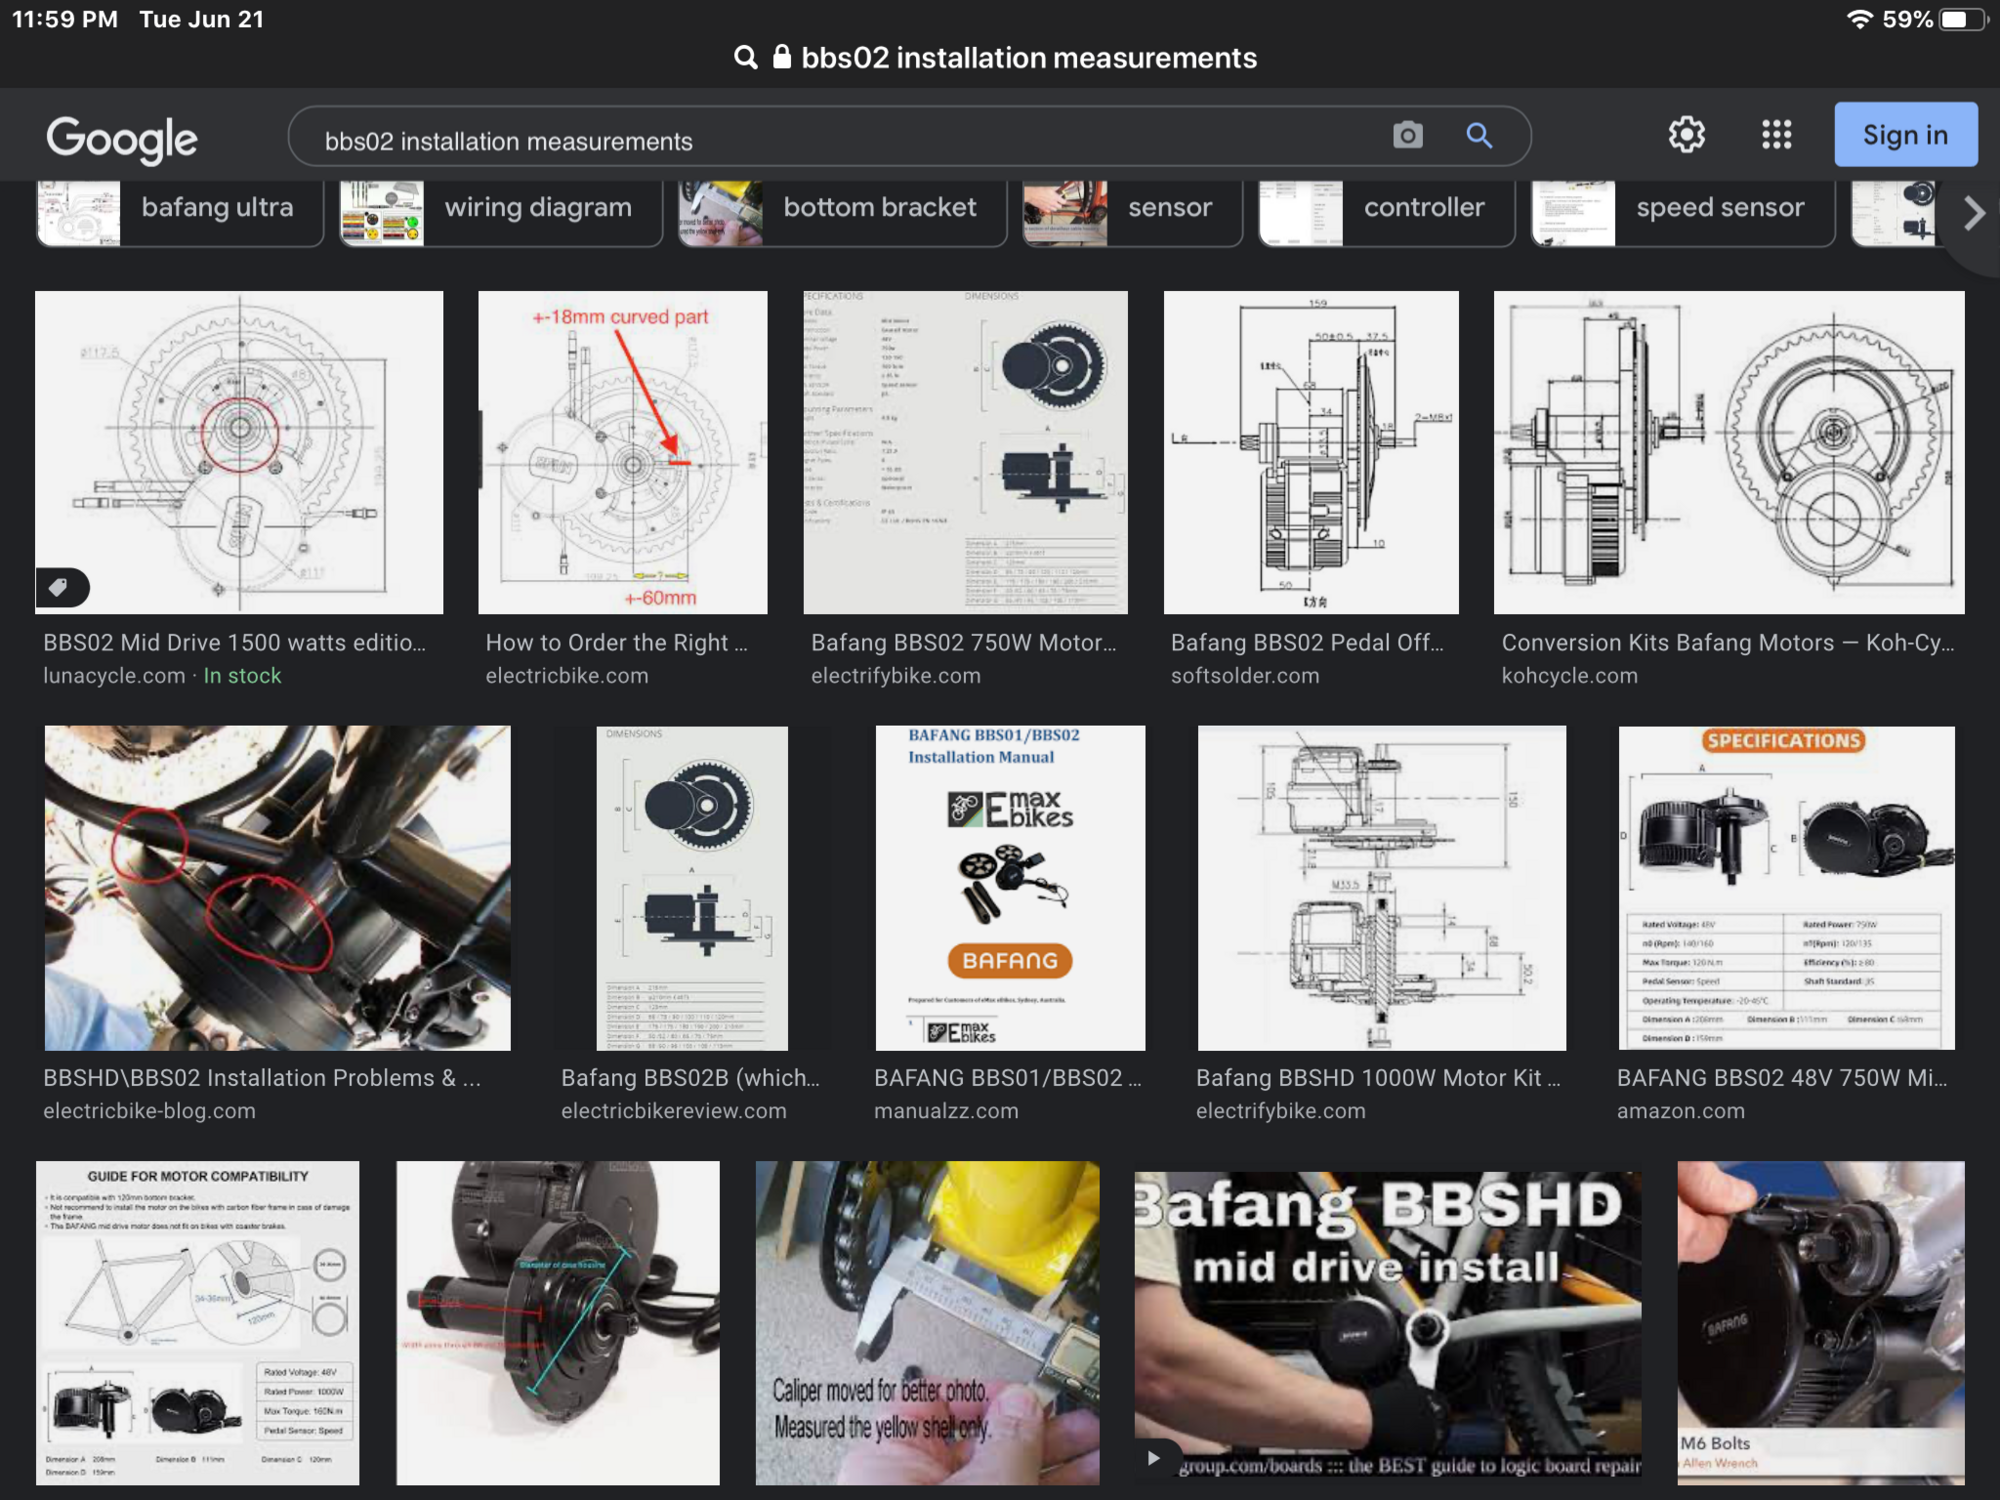Screen dimensions: 2000x1500
Task: Click the electricbike.com source link
Action: tap(567, 676)
